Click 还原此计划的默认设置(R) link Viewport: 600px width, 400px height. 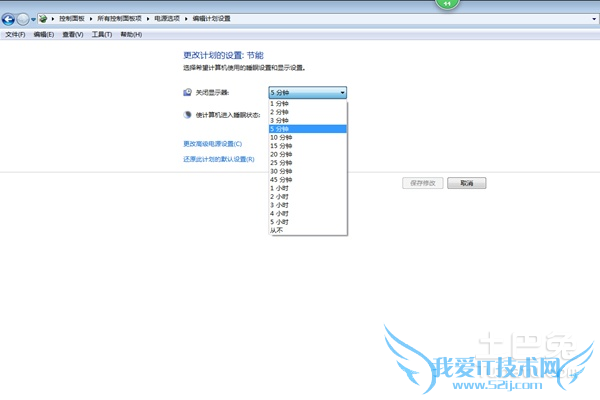tap(218, 159)
